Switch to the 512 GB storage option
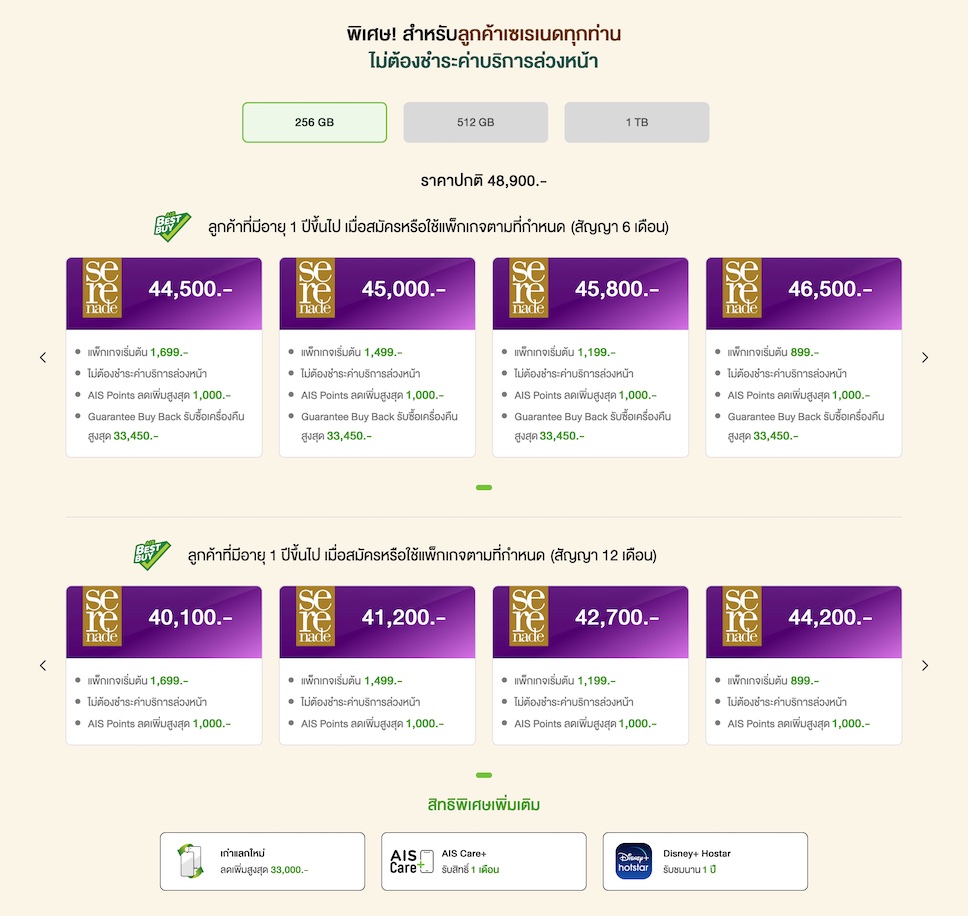 click(x=476, y=122)
